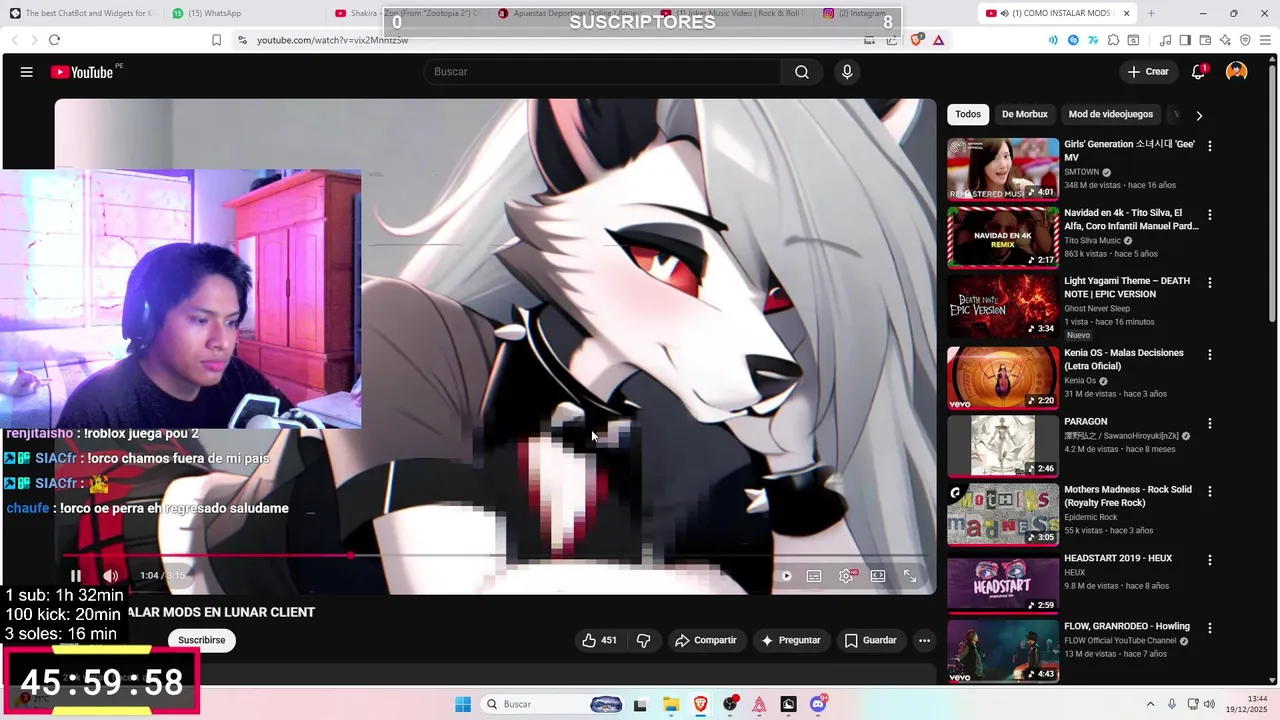Open video player settings gear
The height and width of the screenshot is (720, 1280).
846,576
